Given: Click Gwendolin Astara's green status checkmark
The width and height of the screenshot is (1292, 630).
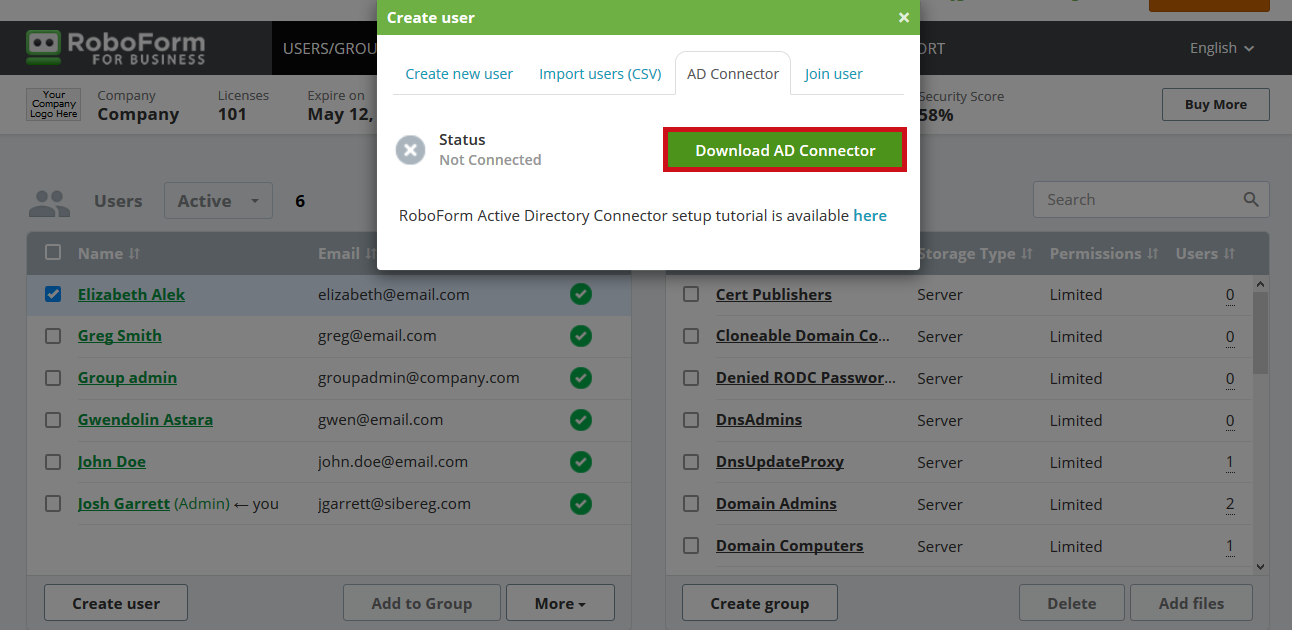Looking at the screenshot, I should (x=580, y=420).
